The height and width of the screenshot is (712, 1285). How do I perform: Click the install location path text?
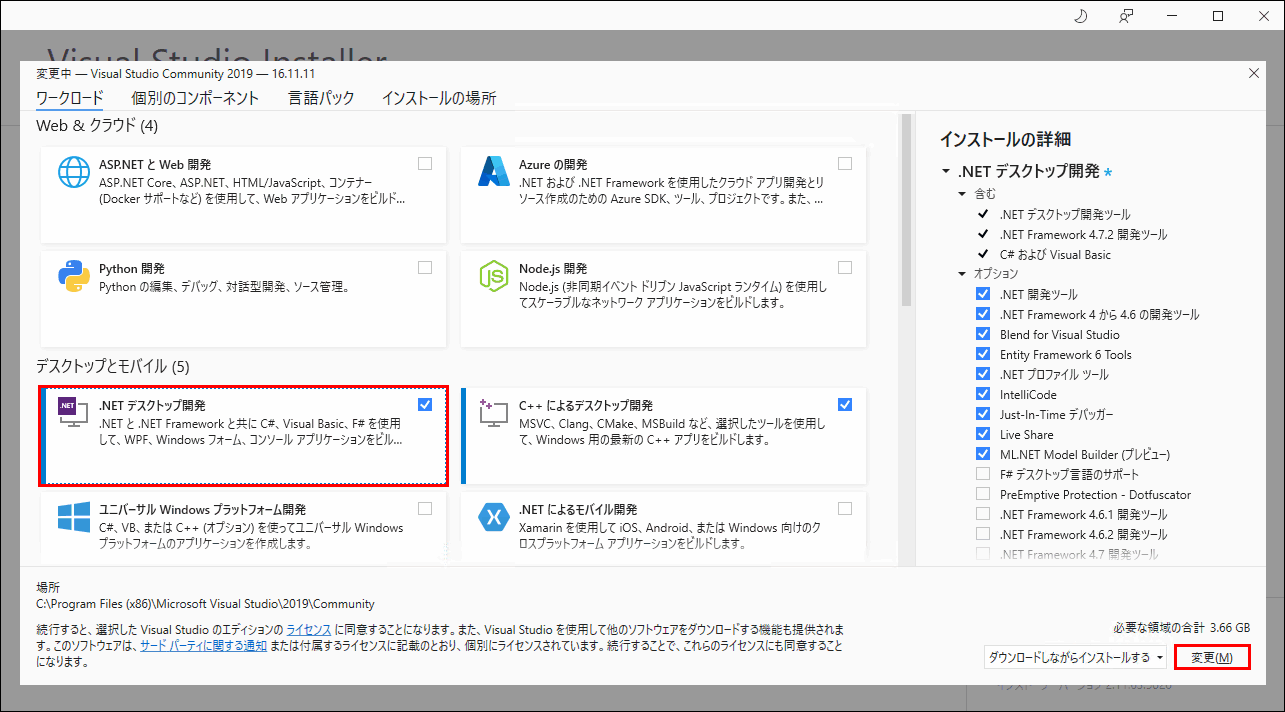(x=205, y=604)
